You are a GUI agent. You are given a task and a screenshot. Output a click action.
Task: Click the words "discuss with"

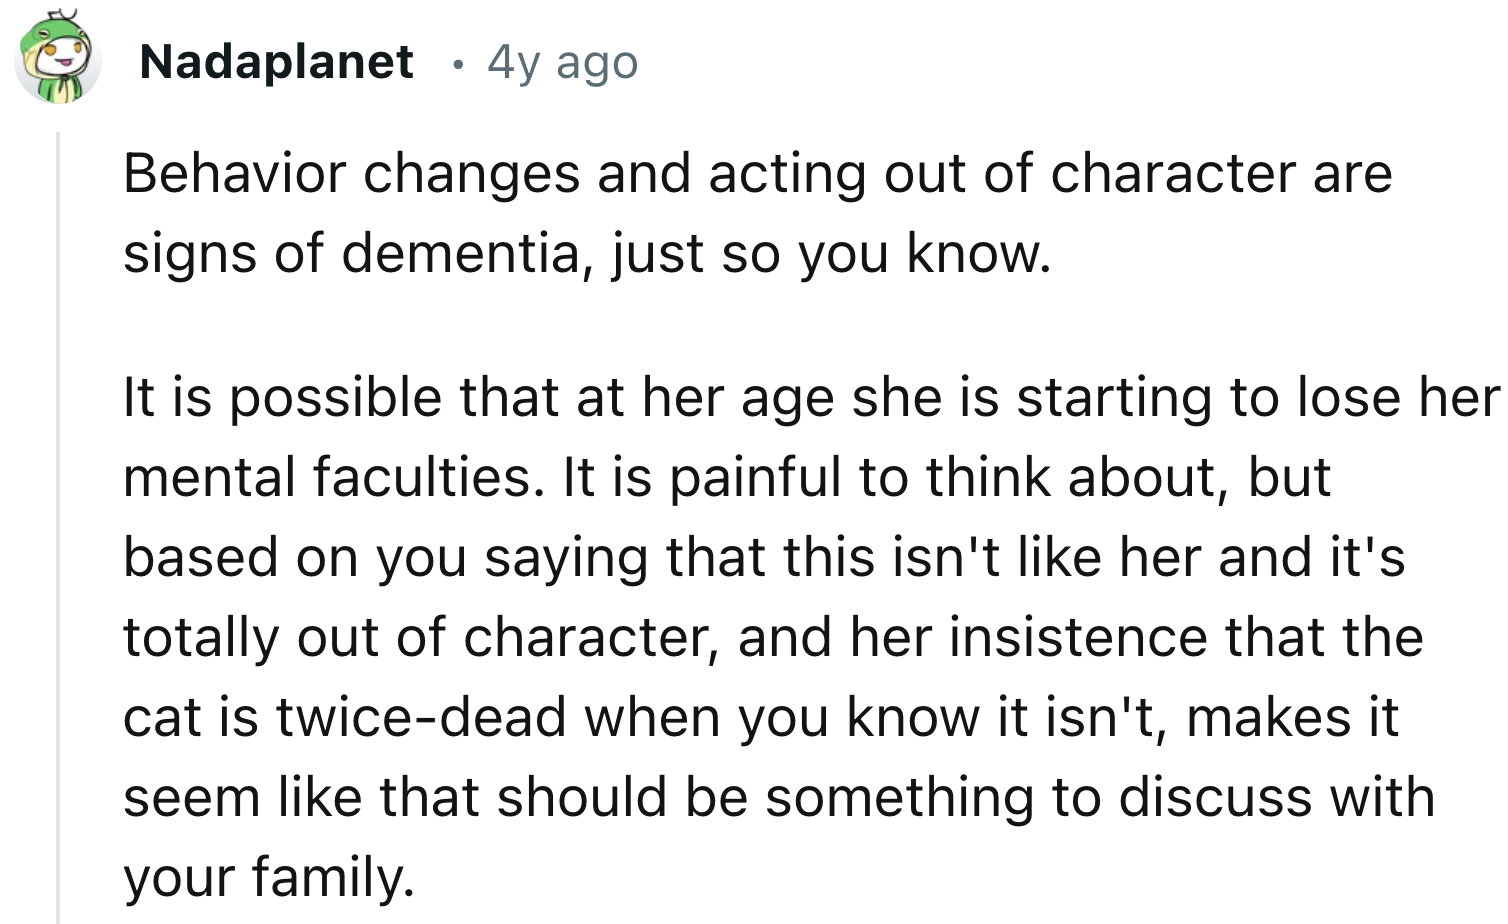tap(1276, 797)
